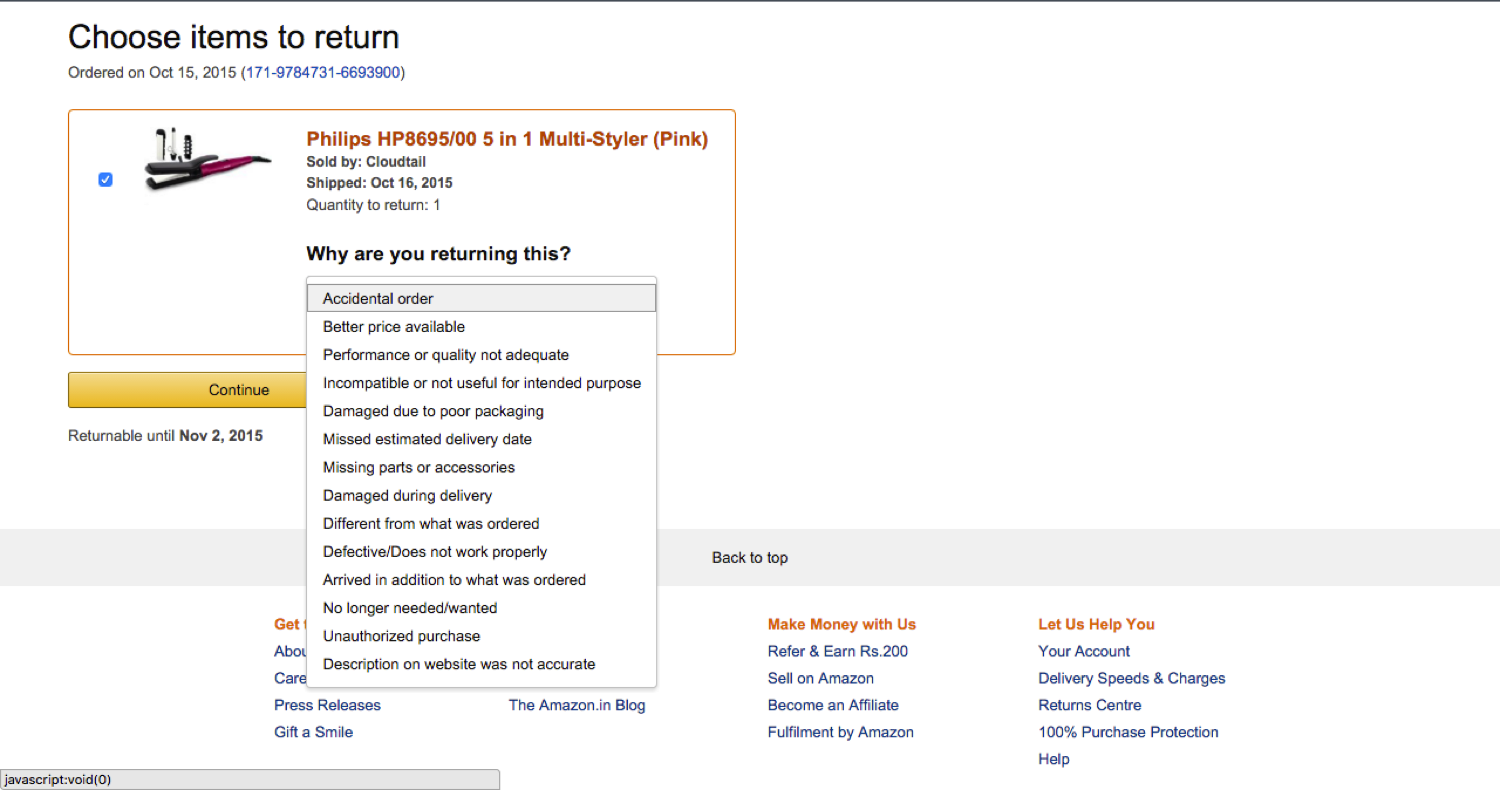Pick "No longer needed/wanted" reason
Image resolution: width=1500 pixels, height=791 pixels.
point(410,608)
